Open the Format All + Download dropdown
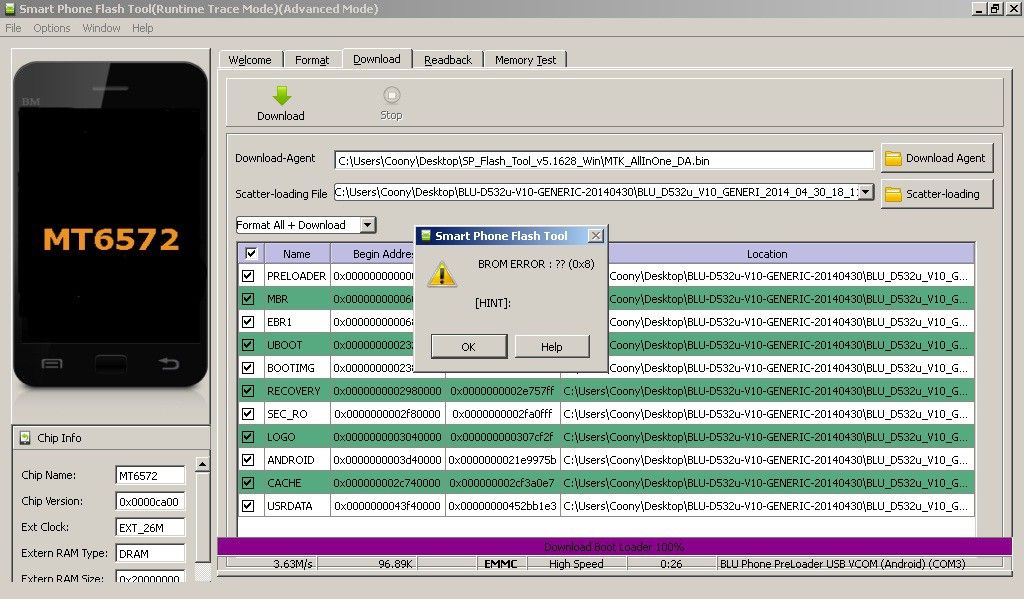The image size is (1024, 600). click(368, 225)
